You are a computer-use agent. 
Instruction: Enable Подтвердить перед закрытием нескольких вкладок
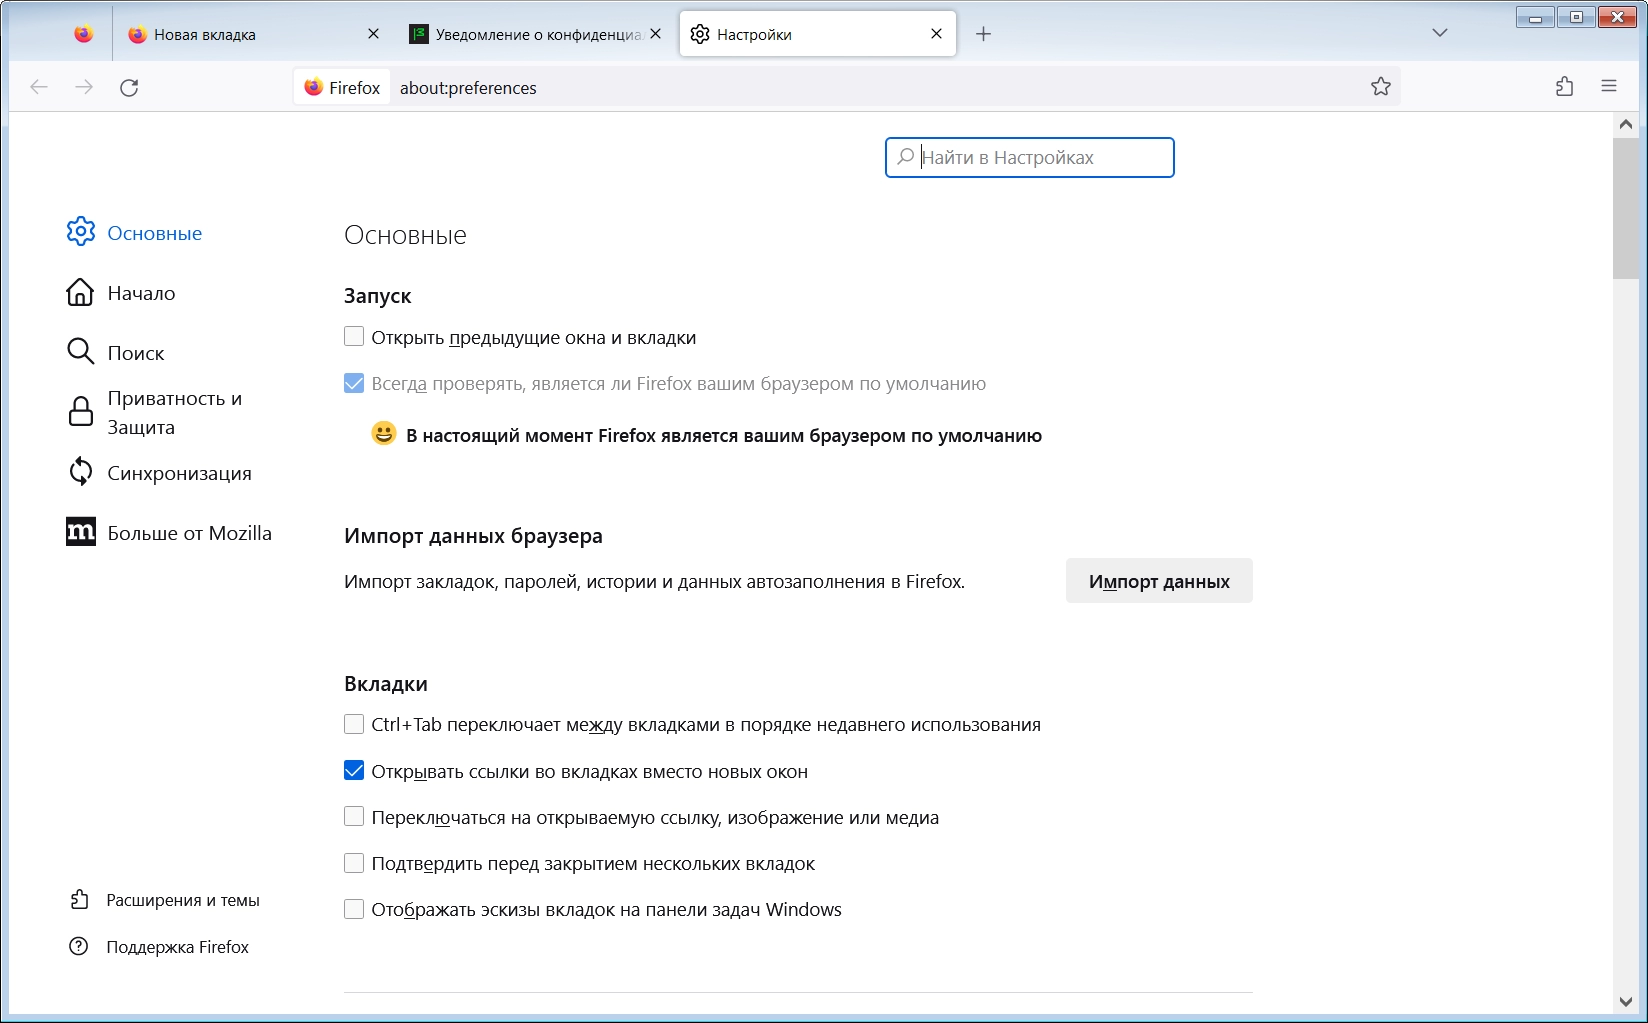click(x=354, y=863)
